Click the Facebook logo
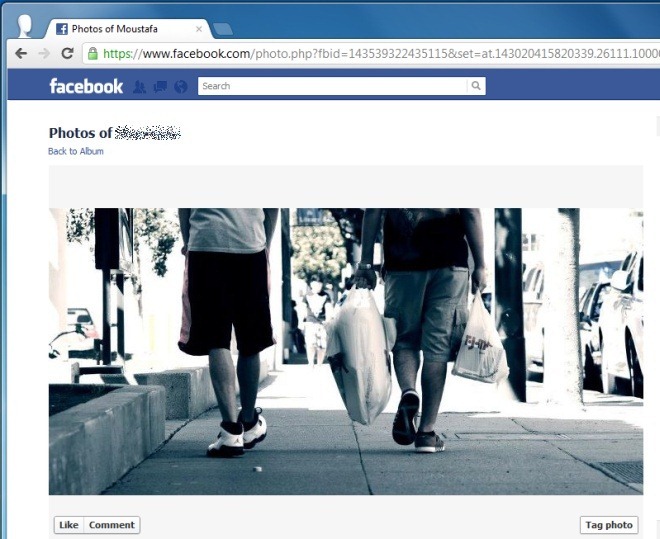Screen dimensions: 660x539 [x=86, y=86]
